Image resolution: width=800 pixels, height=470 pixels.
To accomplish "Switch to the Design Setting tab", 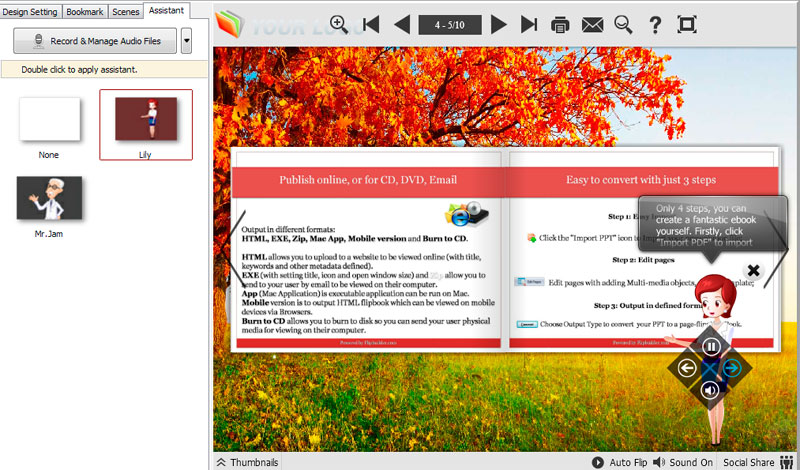I will pyautogui.click(x=31, y=11).
